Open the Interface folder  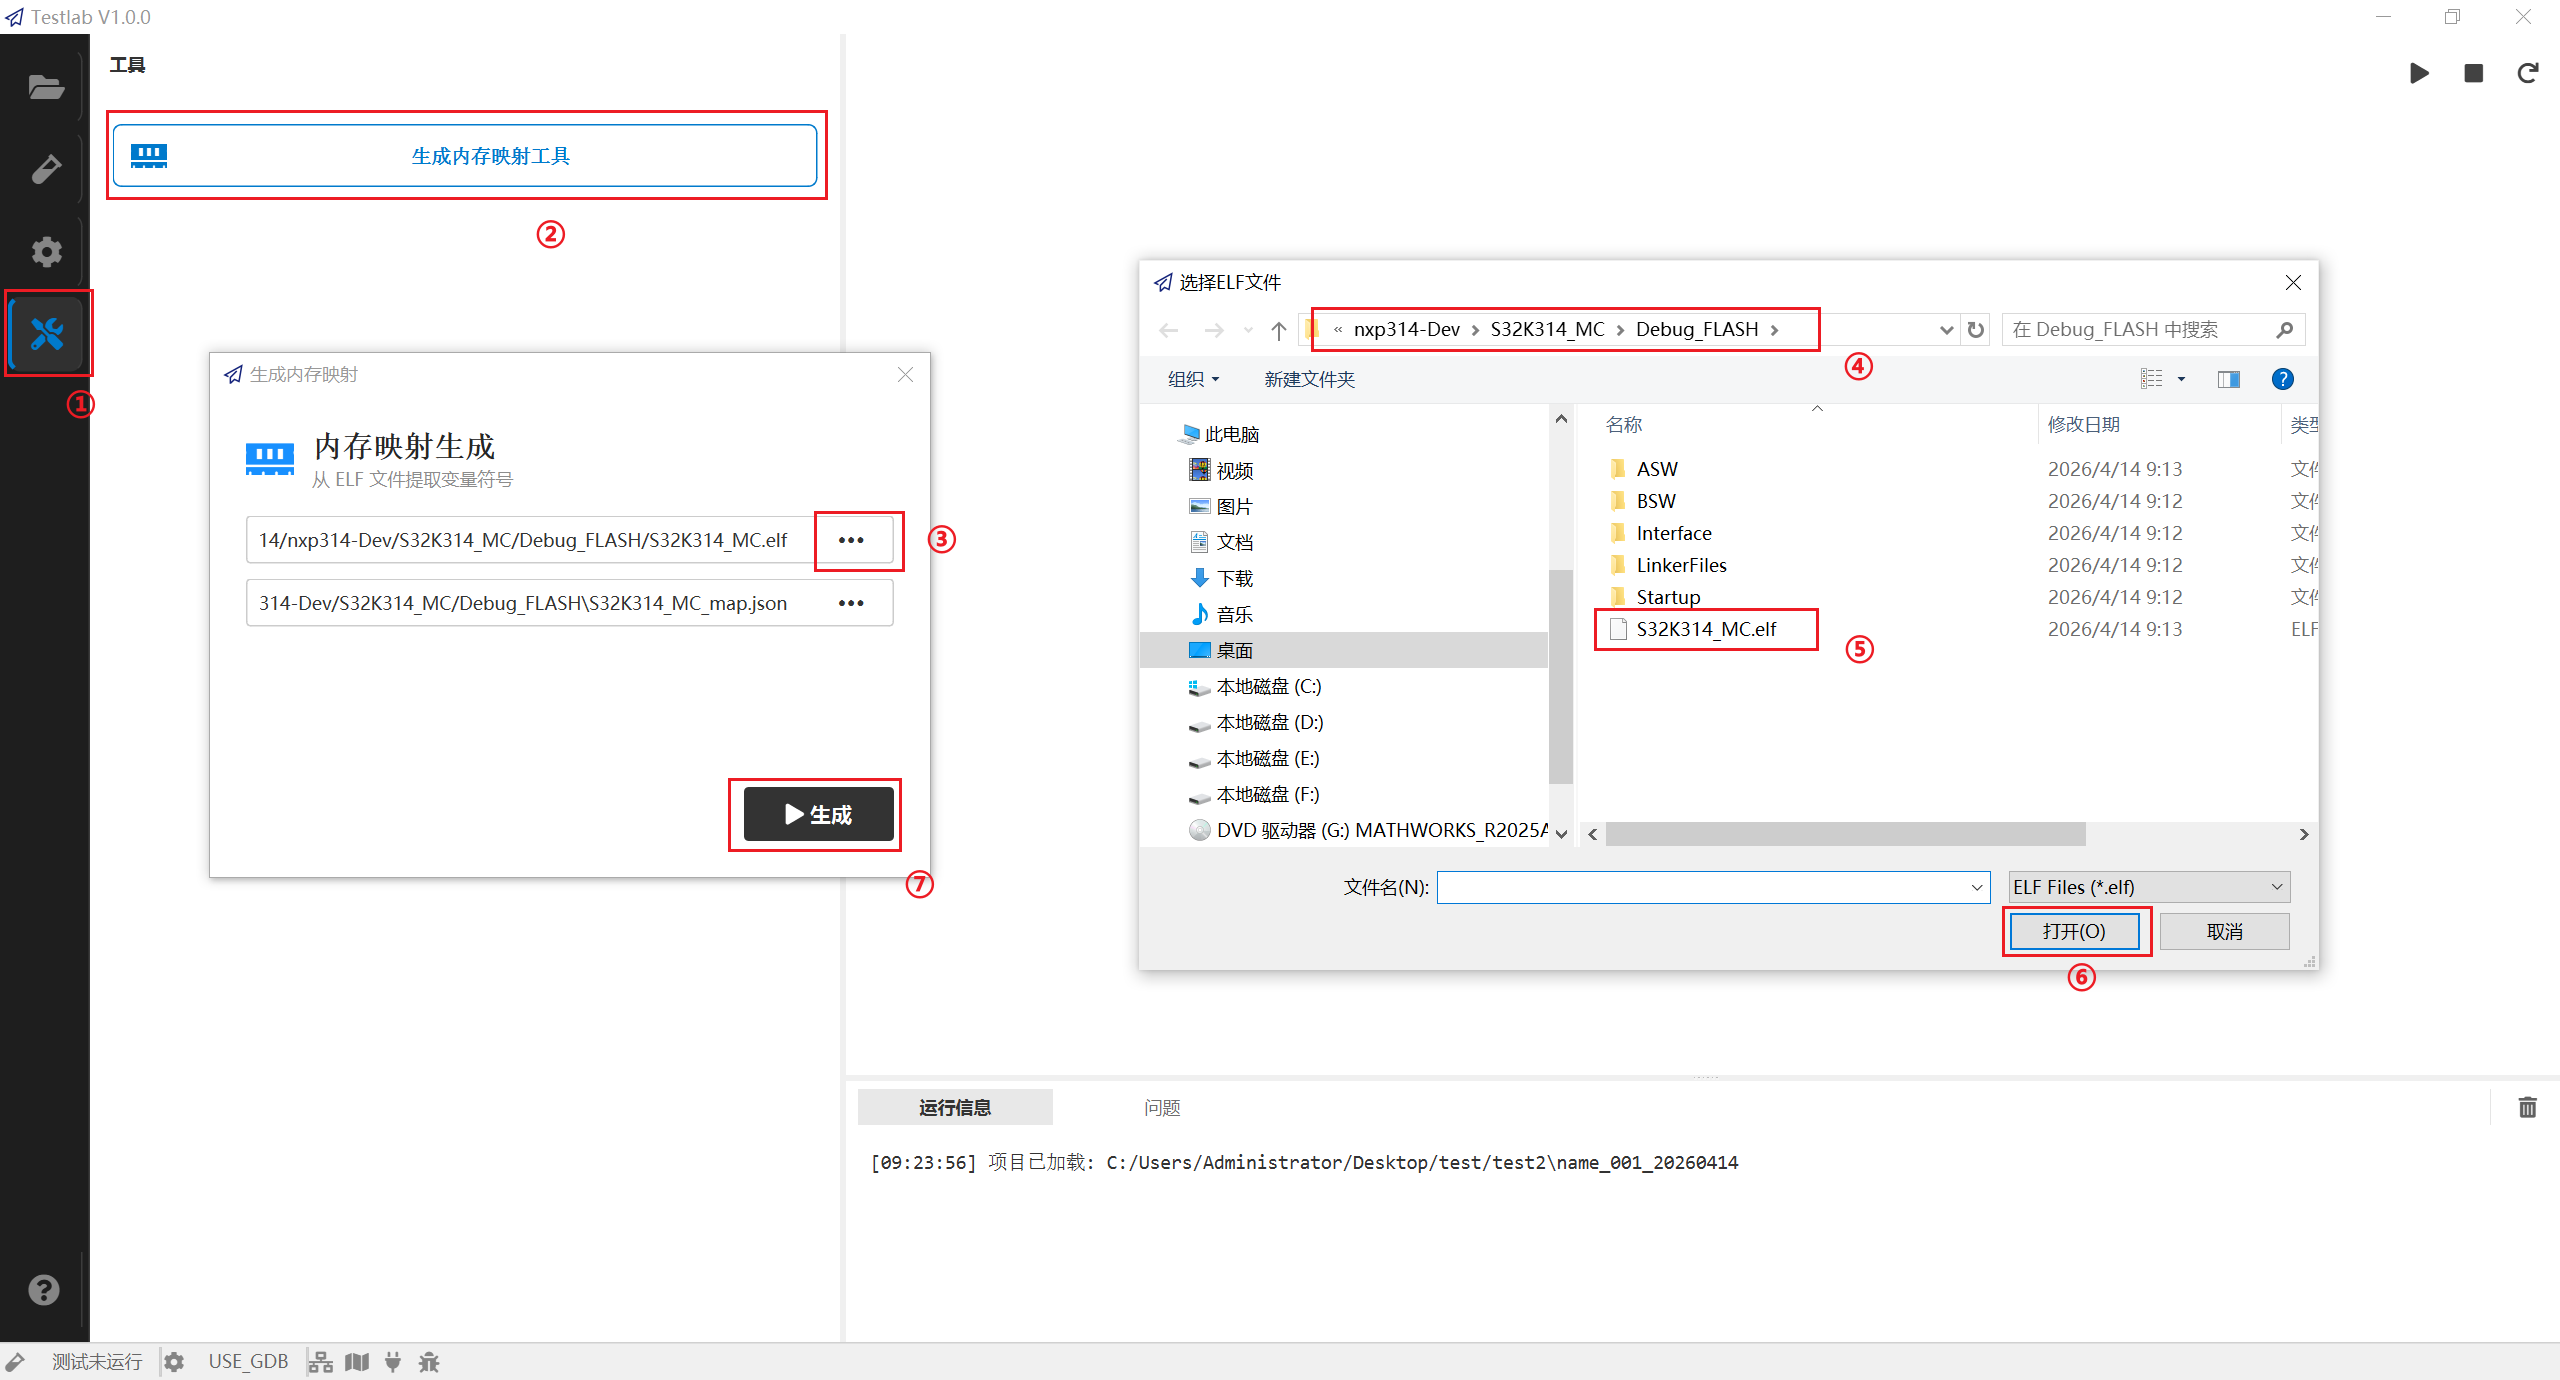coord(1673,533)
